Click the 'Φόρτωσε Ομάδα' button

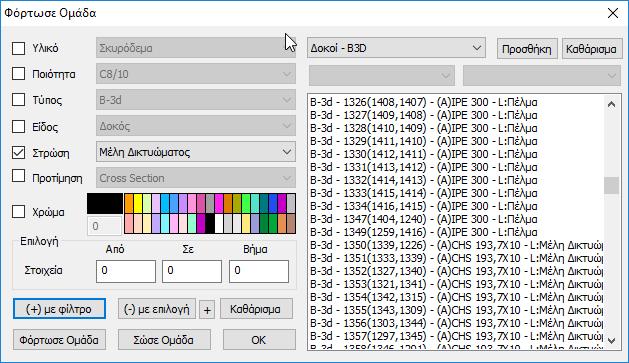click(x=59, y=340)
